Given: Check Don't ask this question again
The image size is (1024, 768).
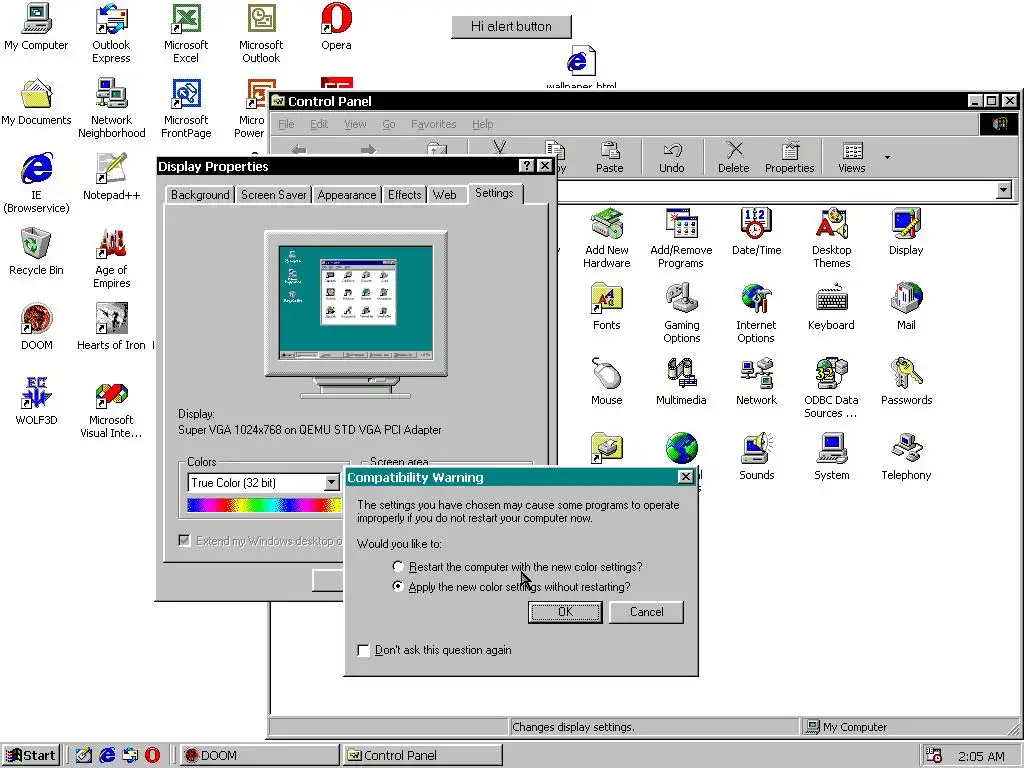Looking at the screenshot, I should [x=364, y=650].
